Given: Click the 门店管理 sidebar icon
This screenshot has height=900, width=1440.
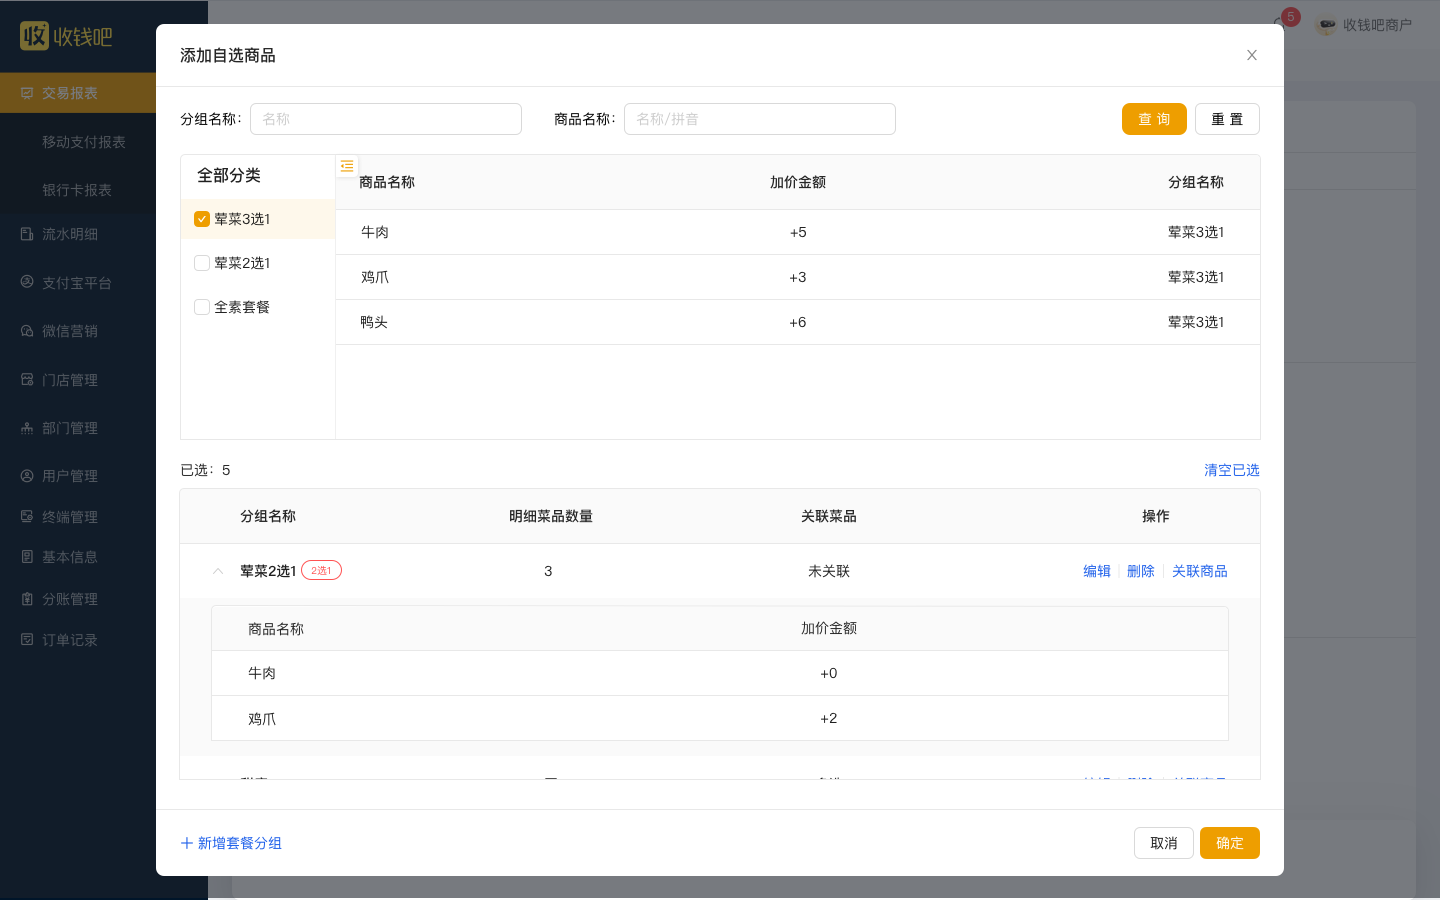Looking at the screenshot, I should tap(27, 379).
